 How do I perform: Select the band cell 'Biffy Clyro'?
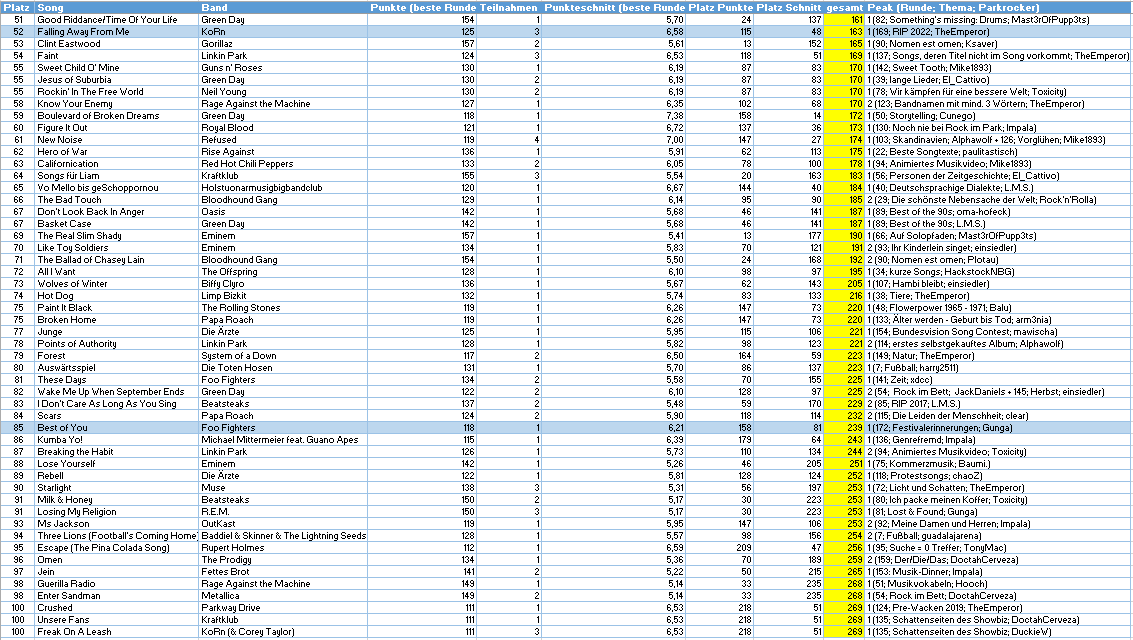[x=283, y=284]
